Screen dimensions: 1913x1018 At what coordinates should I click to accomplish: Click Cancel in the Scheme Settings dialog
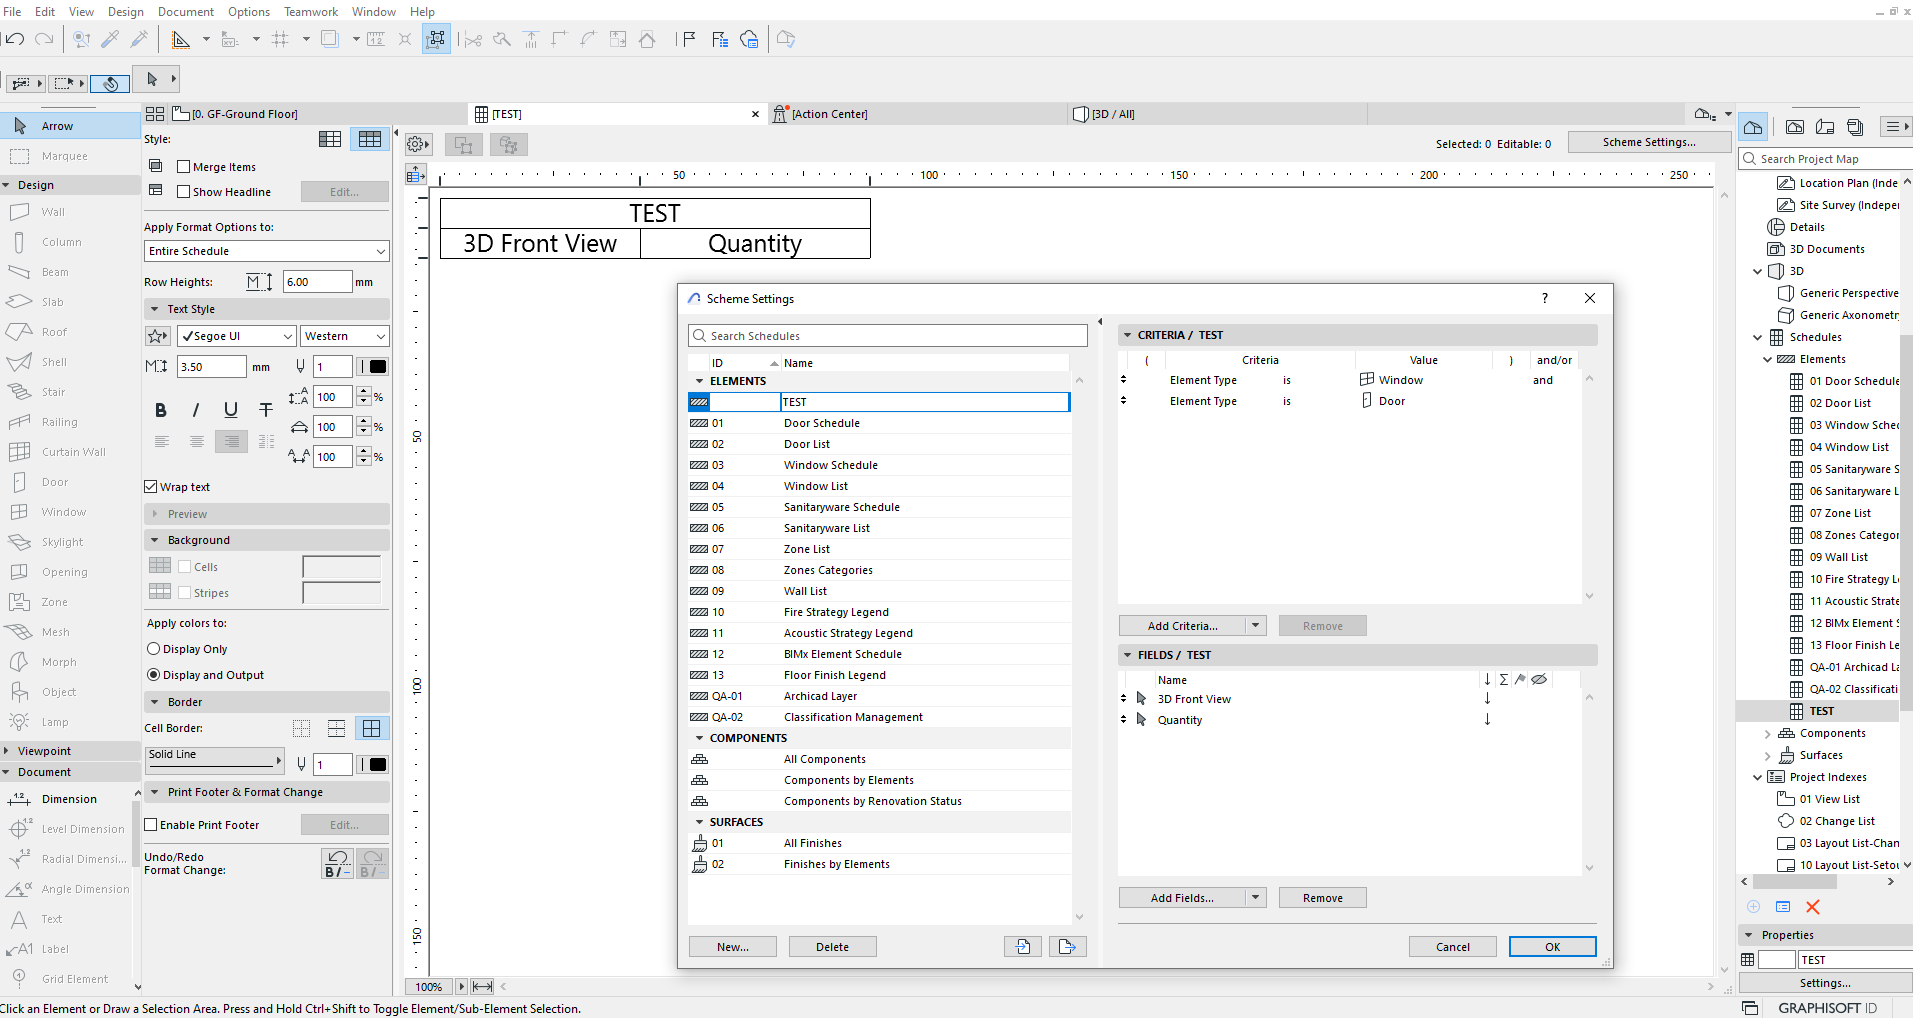click(1453, 947)
